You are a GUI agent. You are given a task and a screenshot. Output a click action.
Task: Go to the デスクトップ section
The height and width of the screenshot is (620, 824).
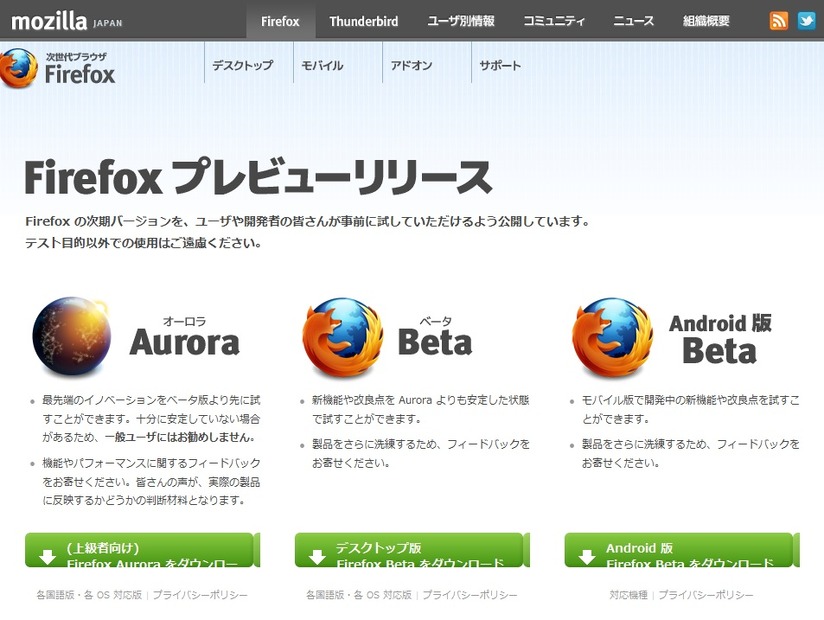243,66
